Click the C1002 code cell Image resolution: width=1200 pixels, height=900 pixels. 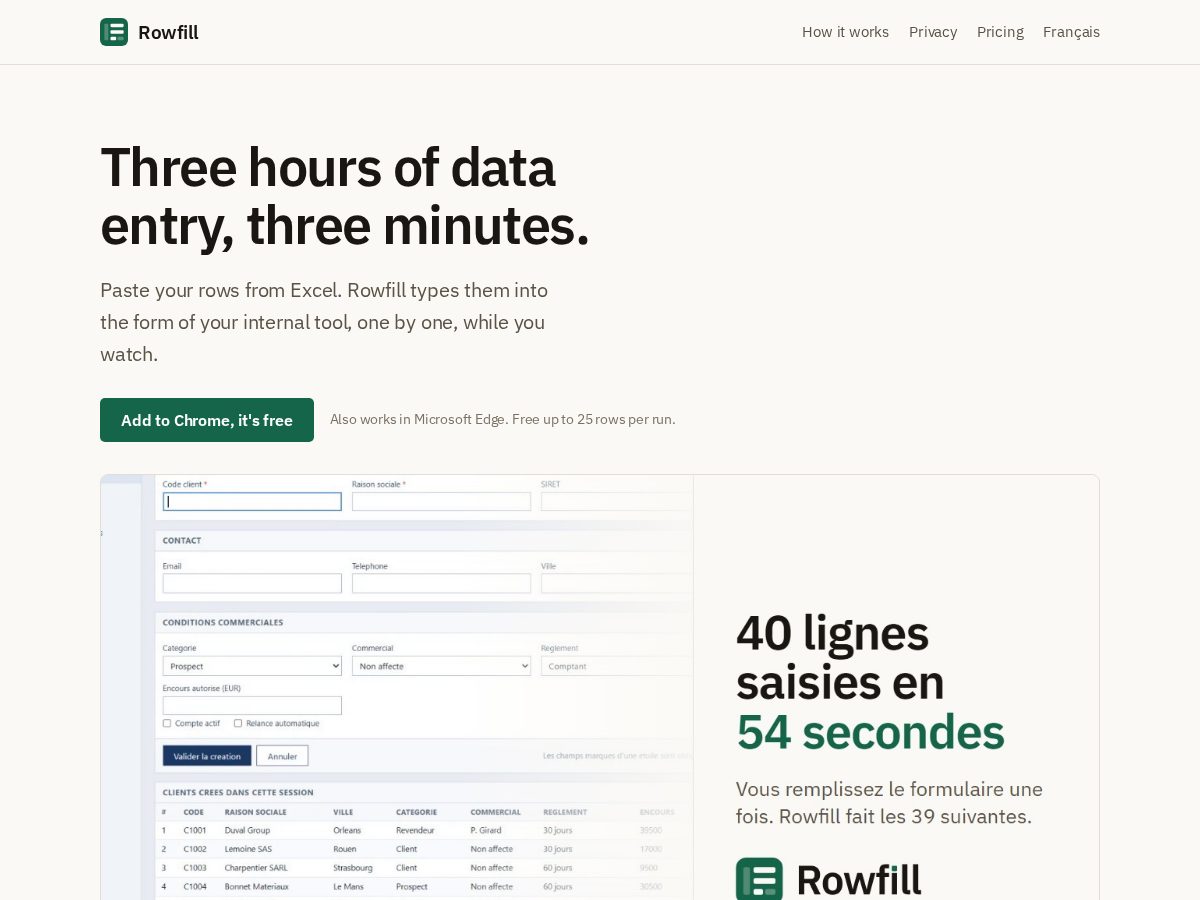pyautogui.click(x=195, y=849)
